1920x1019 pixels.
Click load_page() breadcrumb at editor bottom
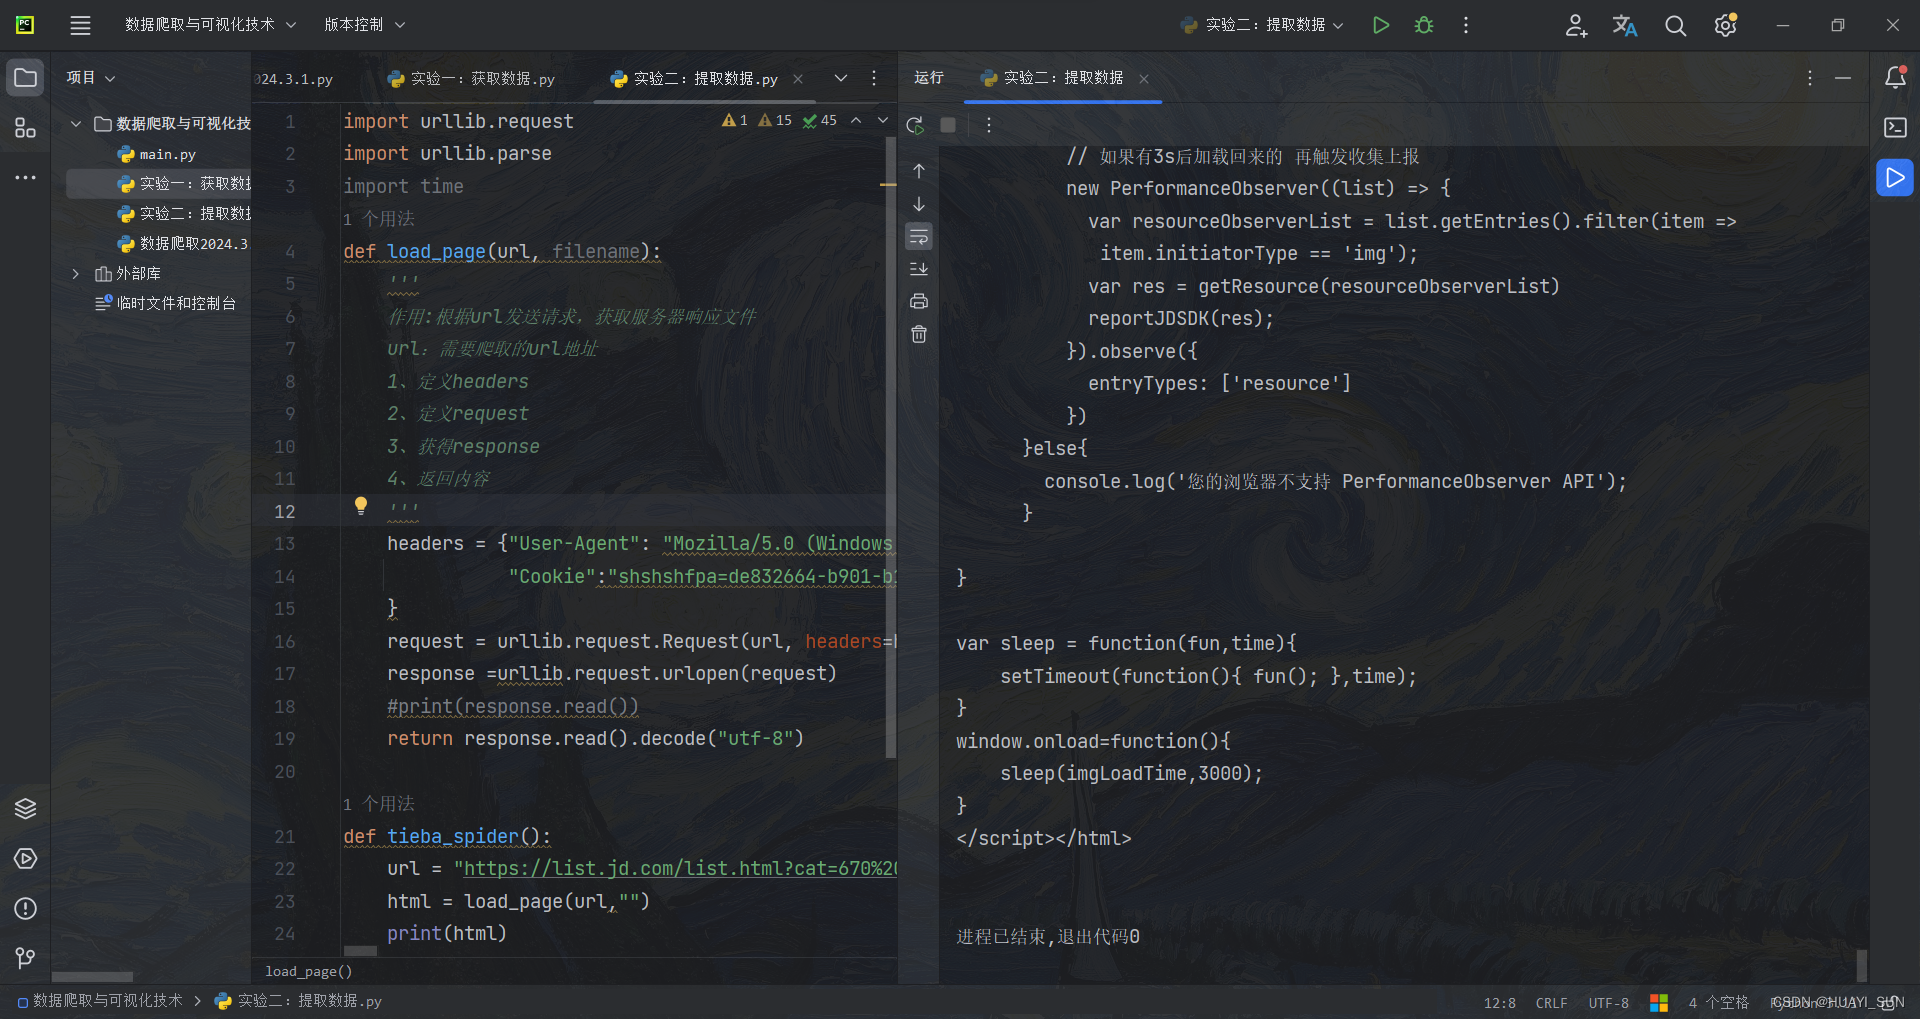pos(308,972)
